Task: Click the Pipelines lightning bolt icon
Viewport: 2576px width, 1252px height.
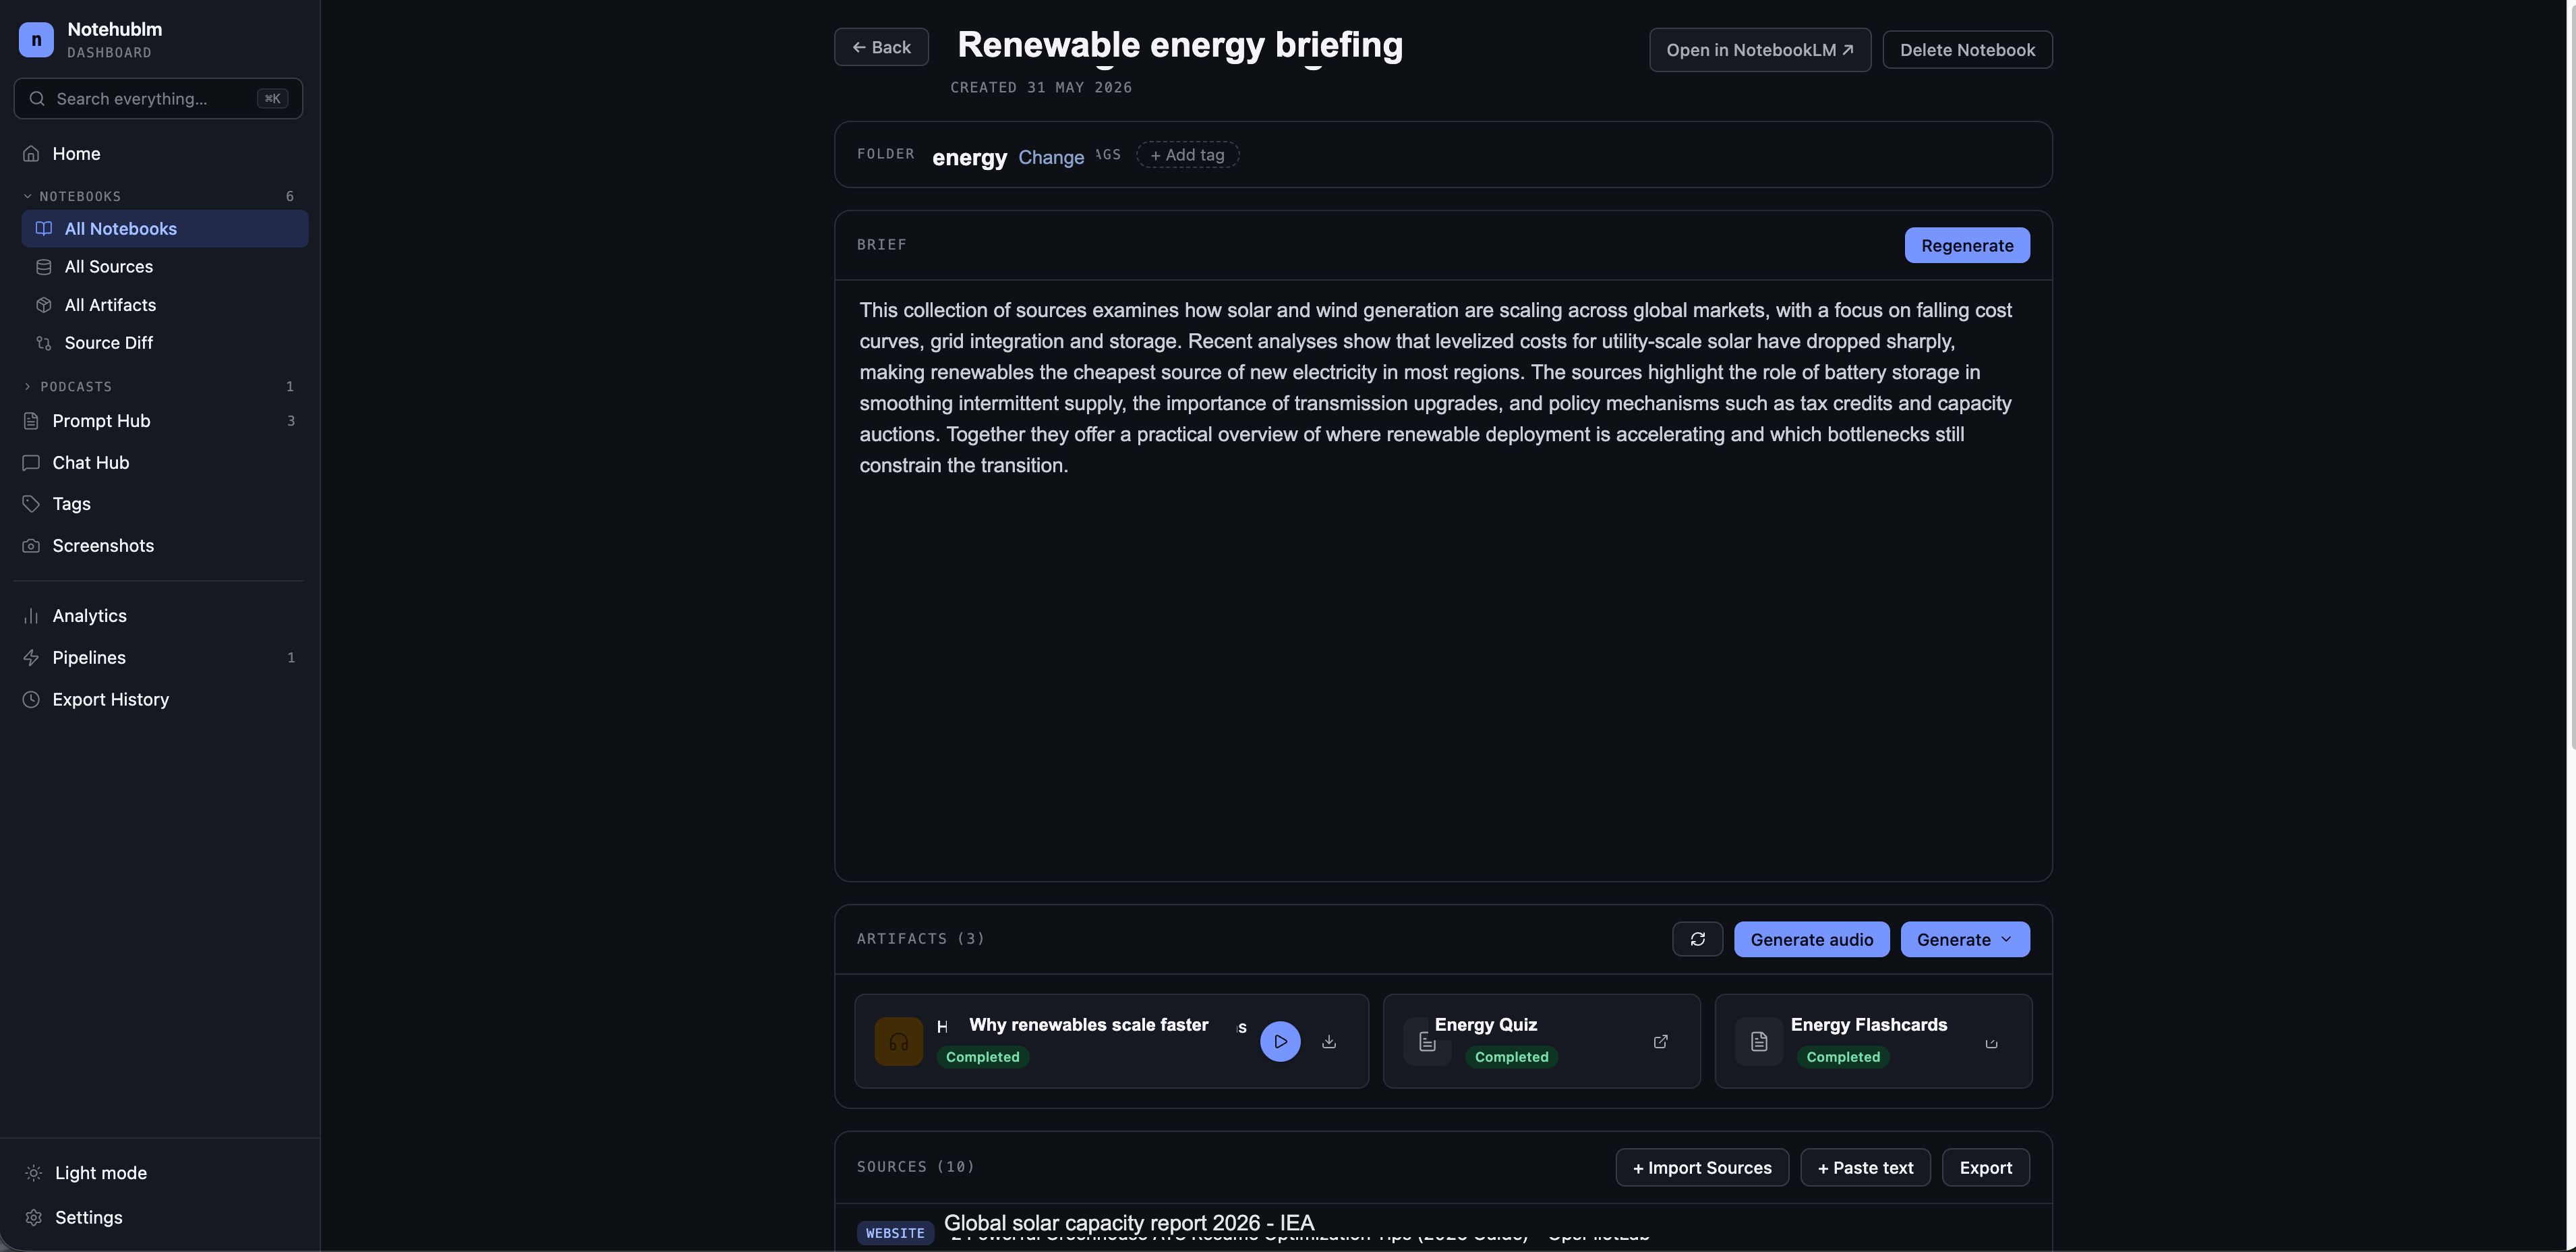Action: 31,657
